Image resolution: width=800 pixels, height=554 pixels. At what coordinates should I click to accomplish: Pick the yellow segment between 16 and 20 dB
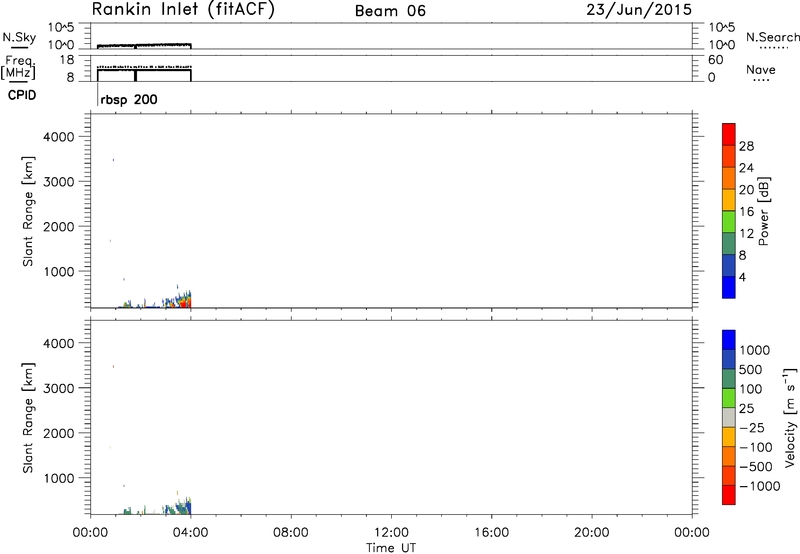click(x=729, y=200)
